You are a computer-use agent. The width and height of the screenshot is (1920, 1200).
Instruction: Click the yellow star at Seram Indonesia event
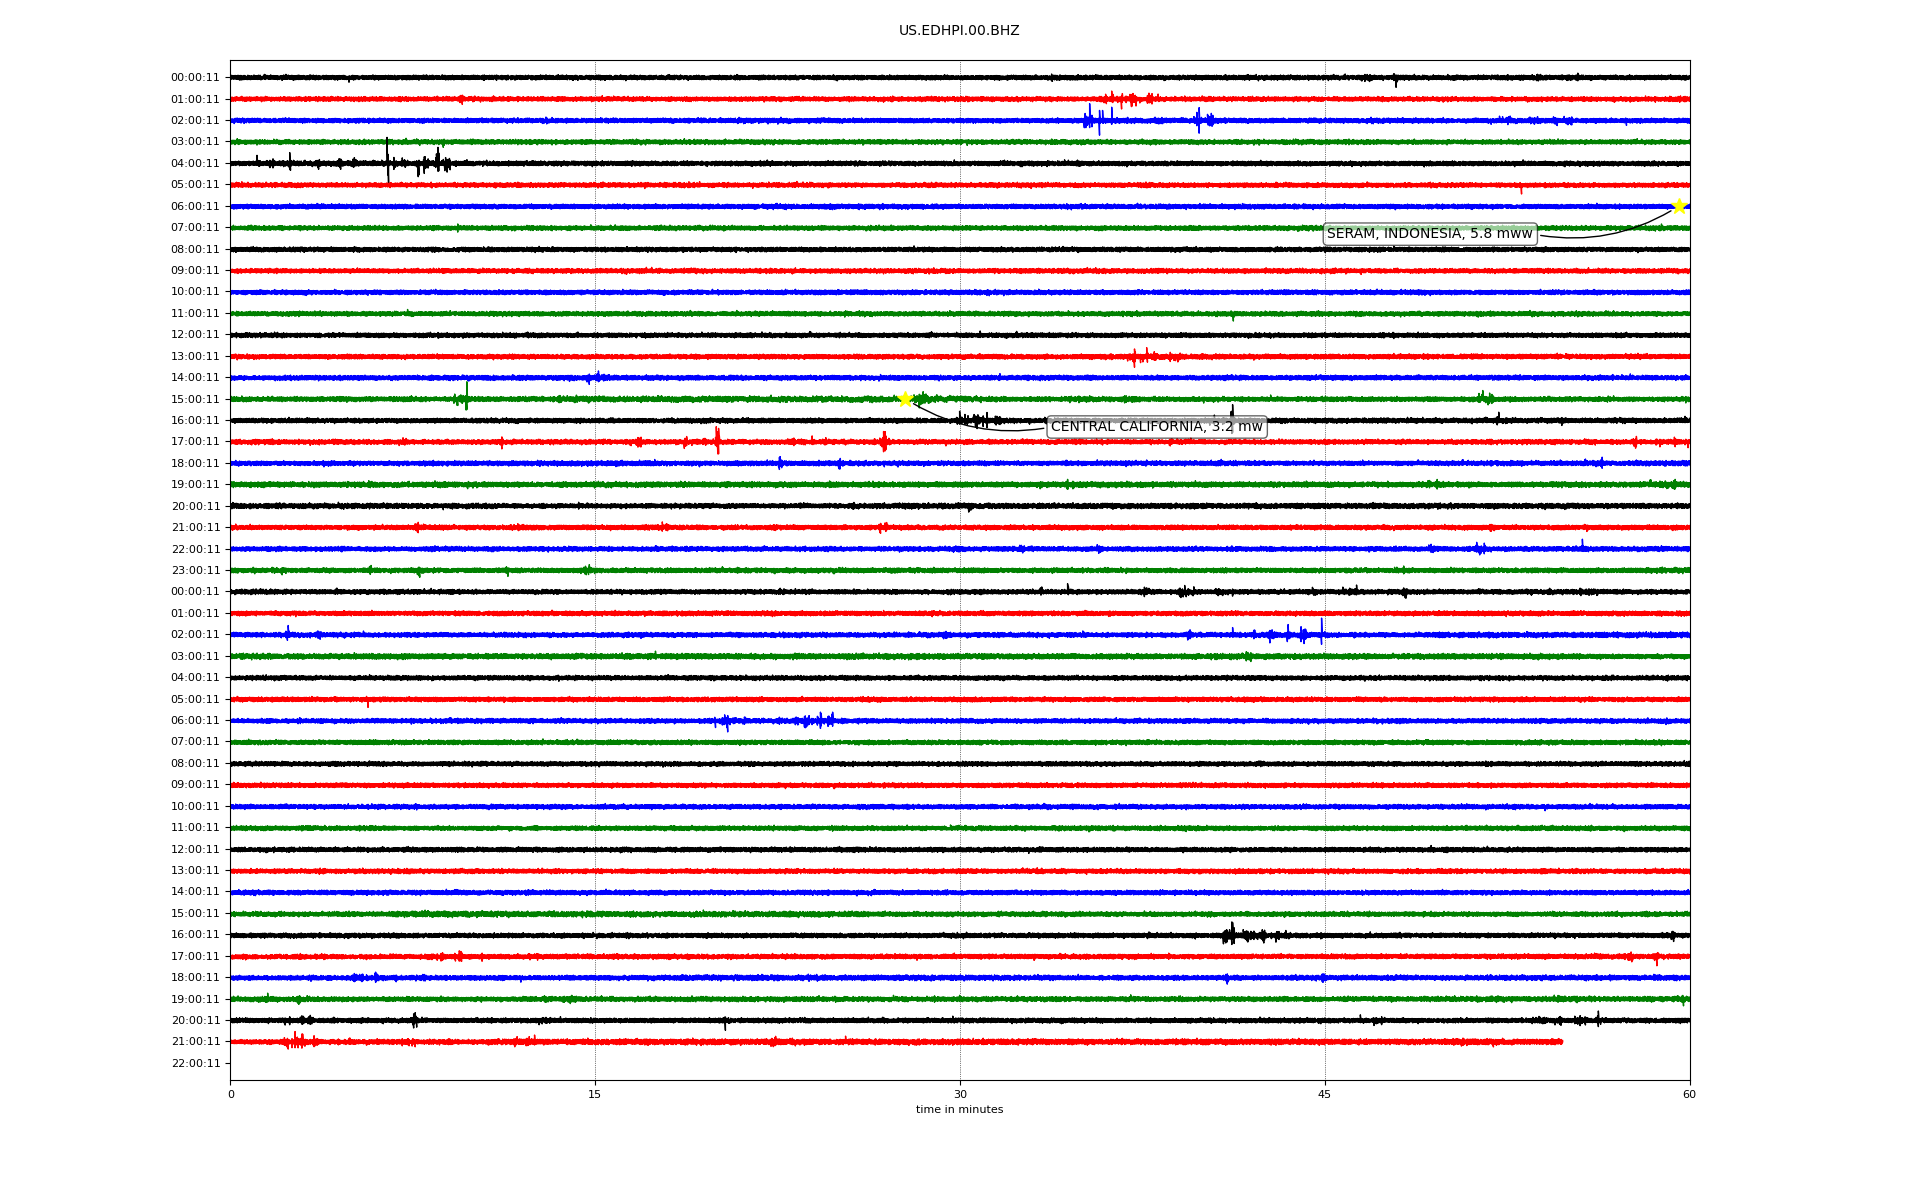(1679, 206)
